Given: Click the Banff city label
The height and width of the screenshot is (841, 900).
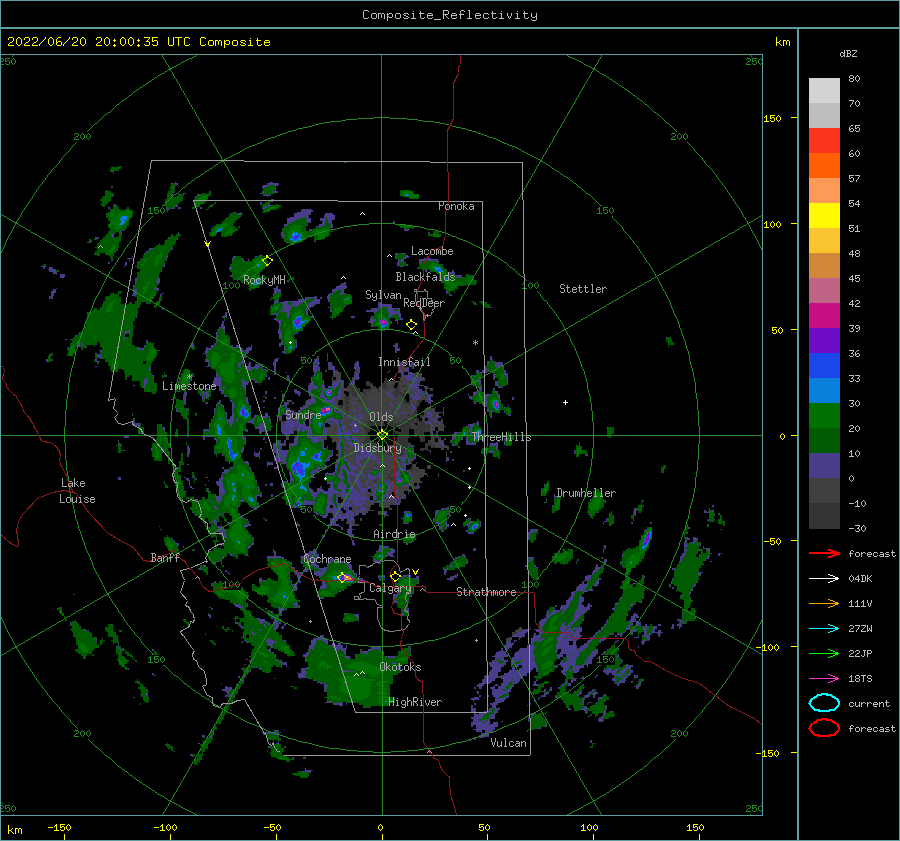Looking at the screenshot, I should [x=165, y=557].
